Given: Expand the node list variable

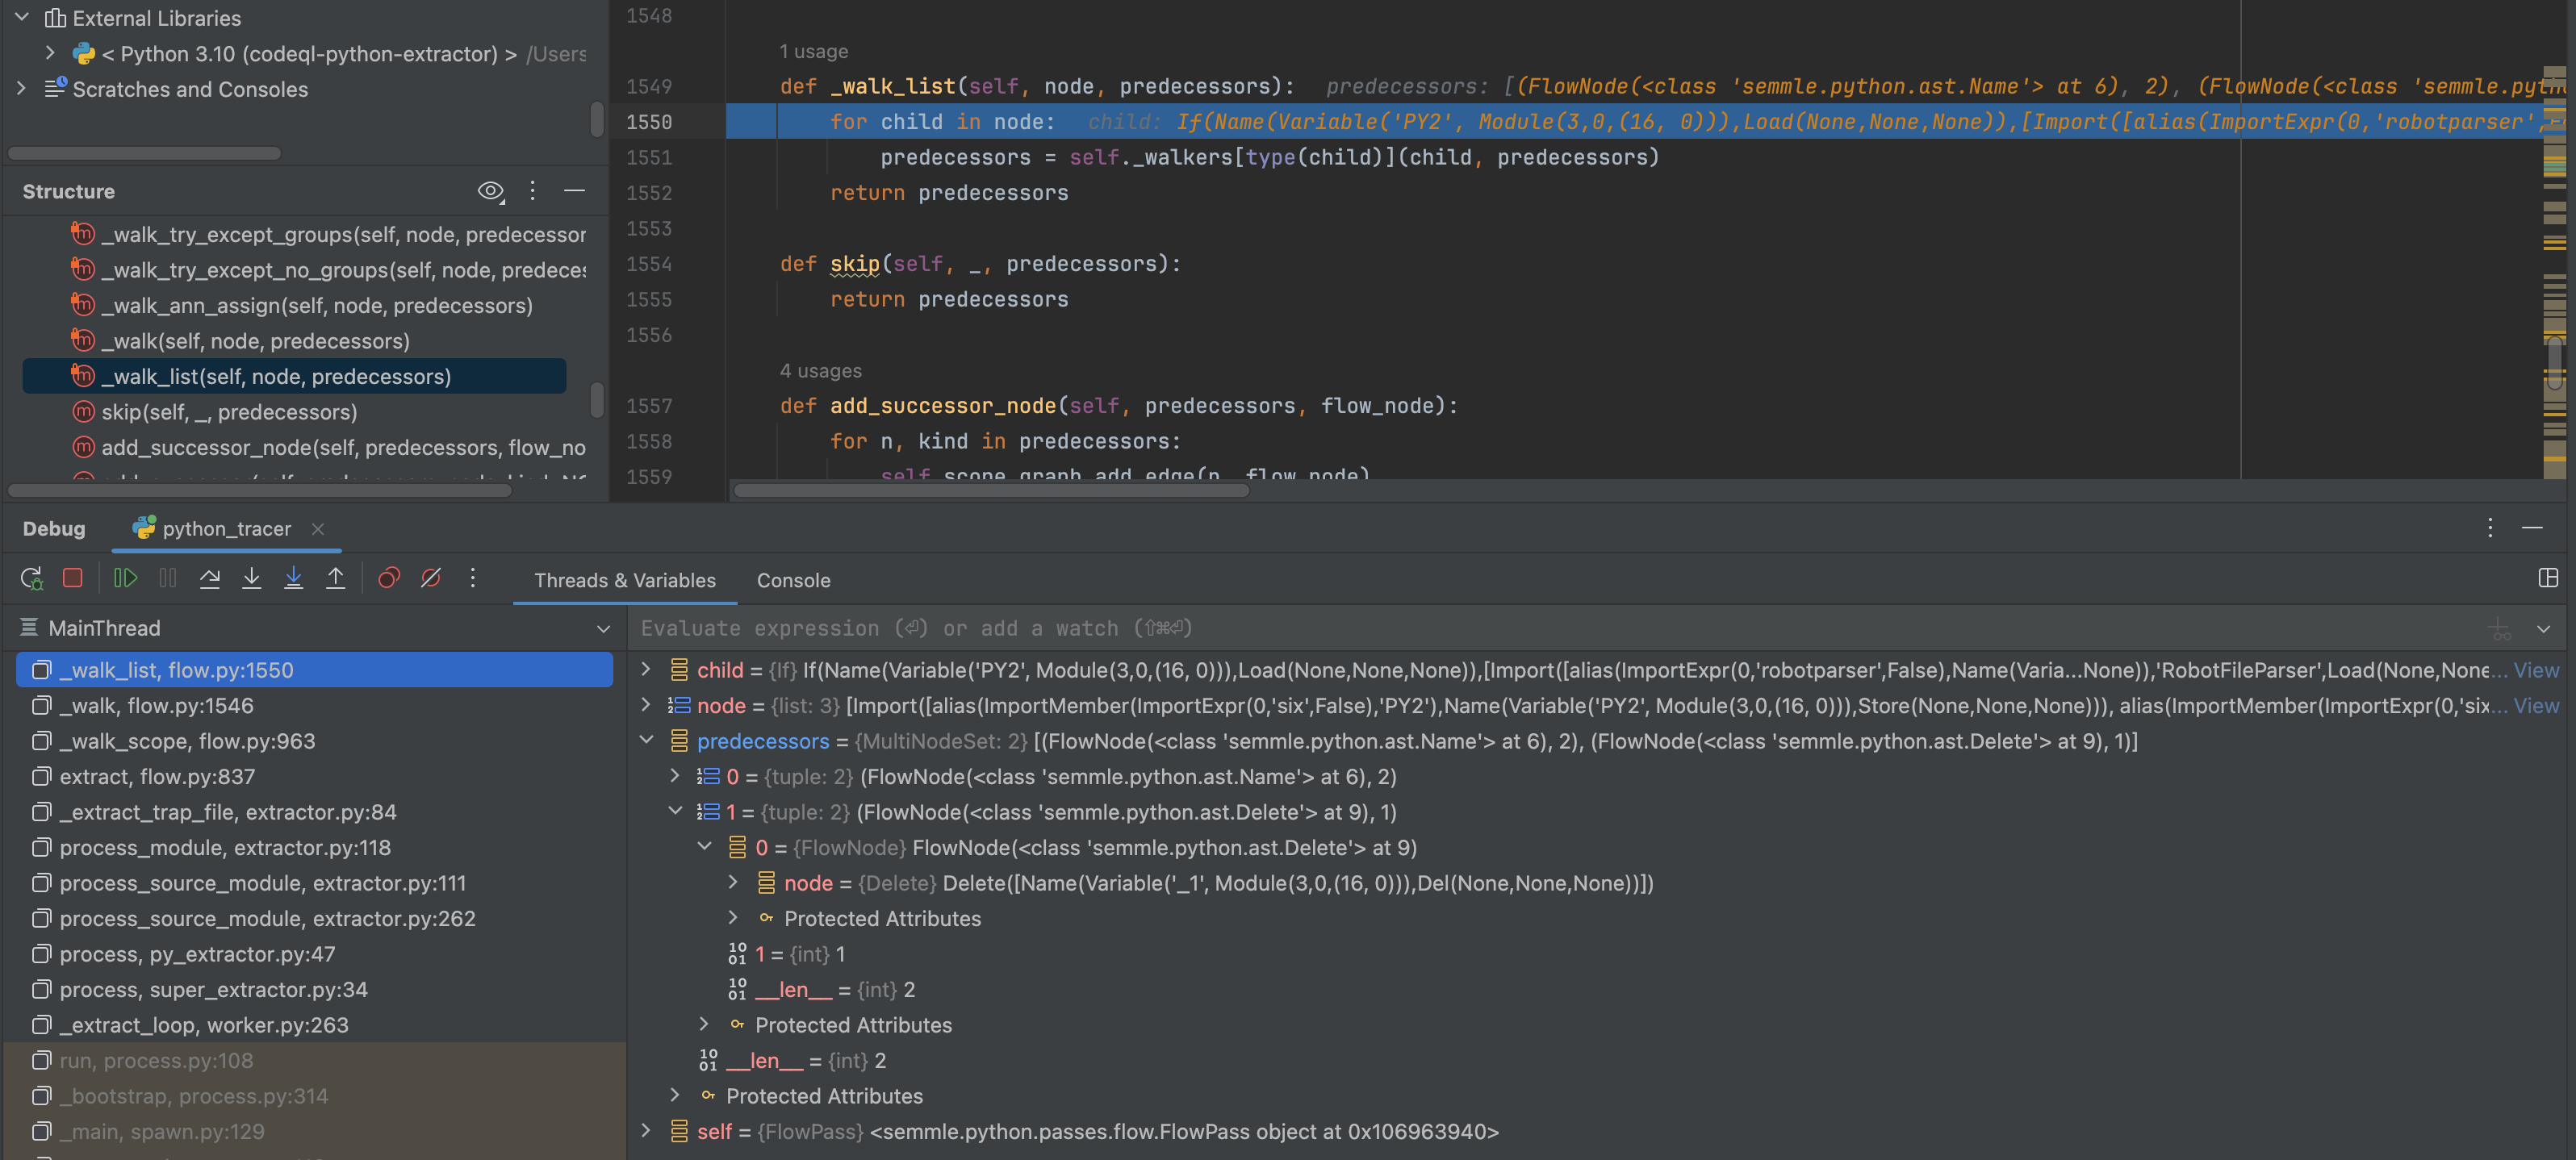Looking at the screenshot, I should coord(646,705).
